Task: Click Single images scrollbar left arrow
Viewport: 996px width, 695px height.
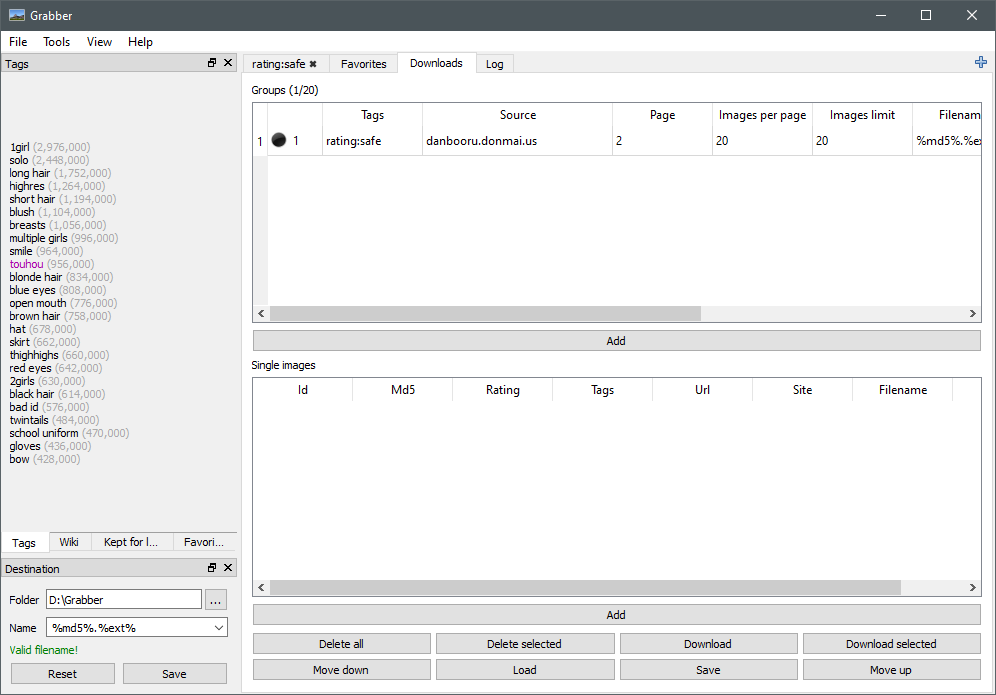Action: coord(261,588)
